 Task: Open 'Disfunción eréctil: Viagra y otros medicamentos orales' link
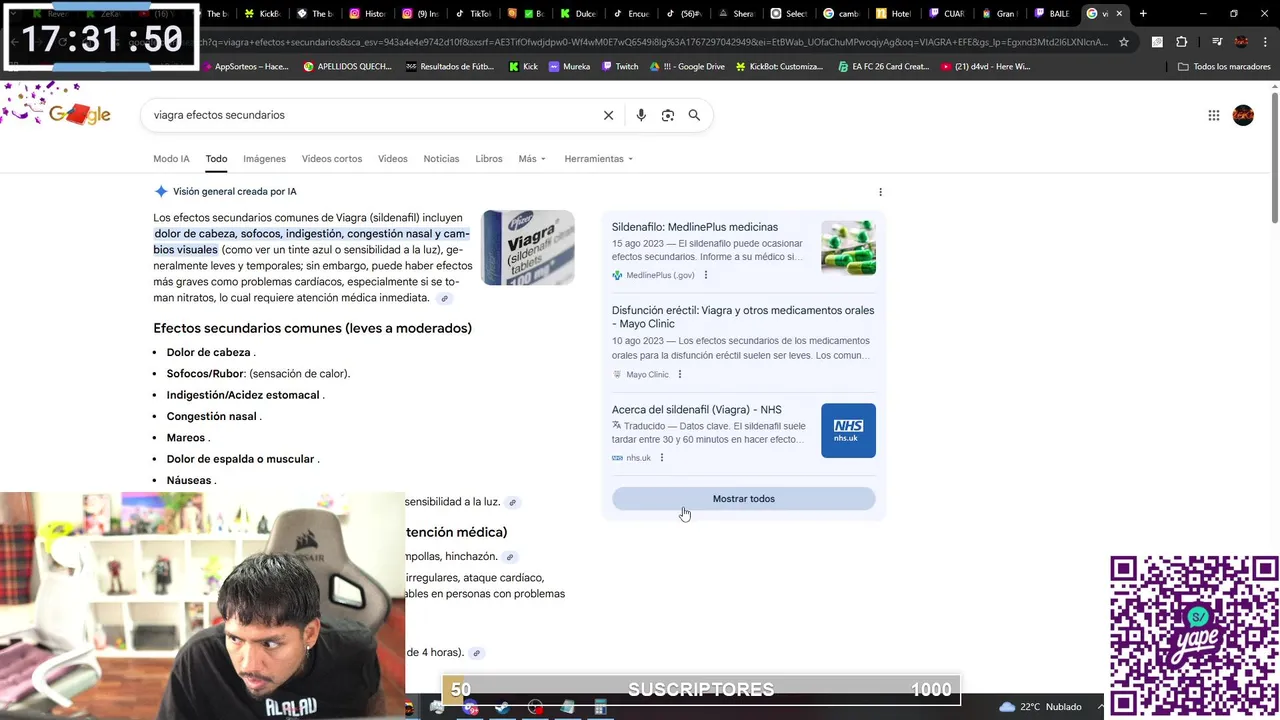(x=743, y=317)
